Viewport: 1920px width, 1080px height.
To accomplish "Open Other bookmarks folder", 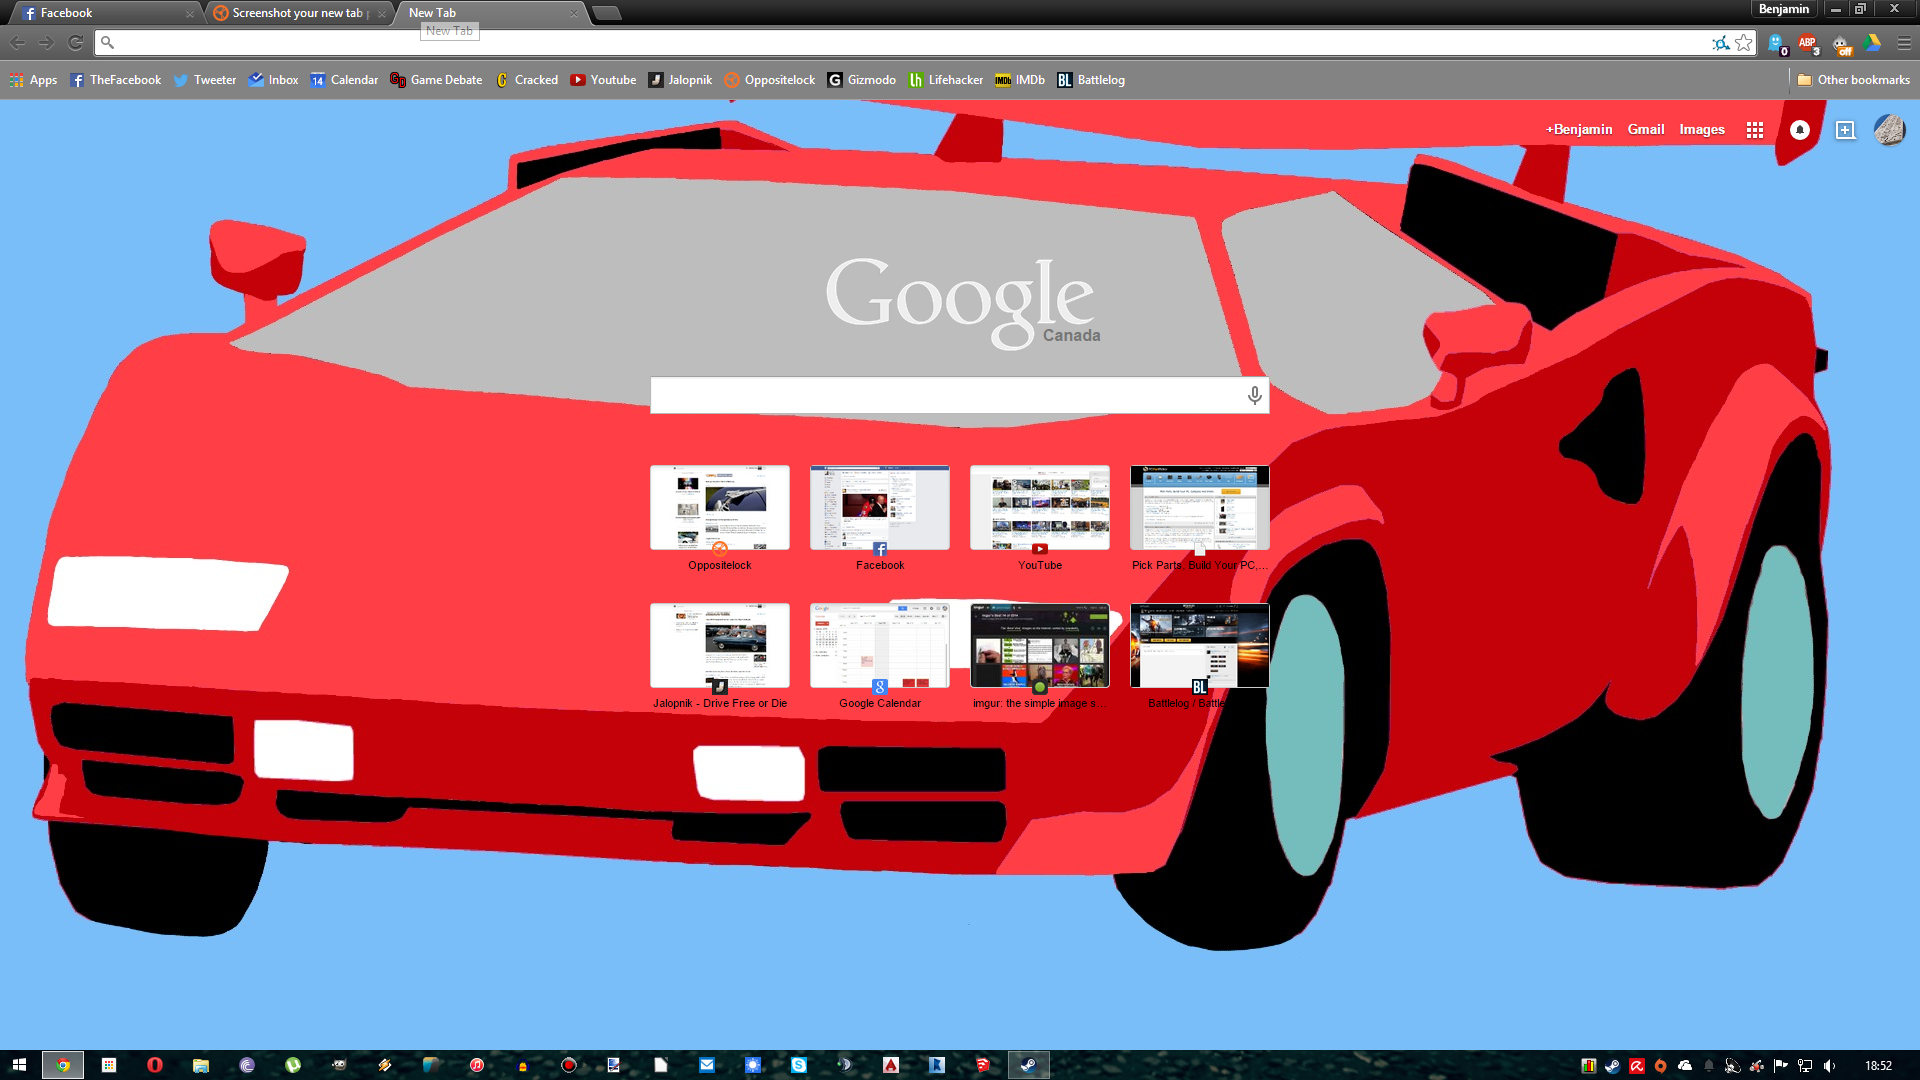I will point(1853,80).
